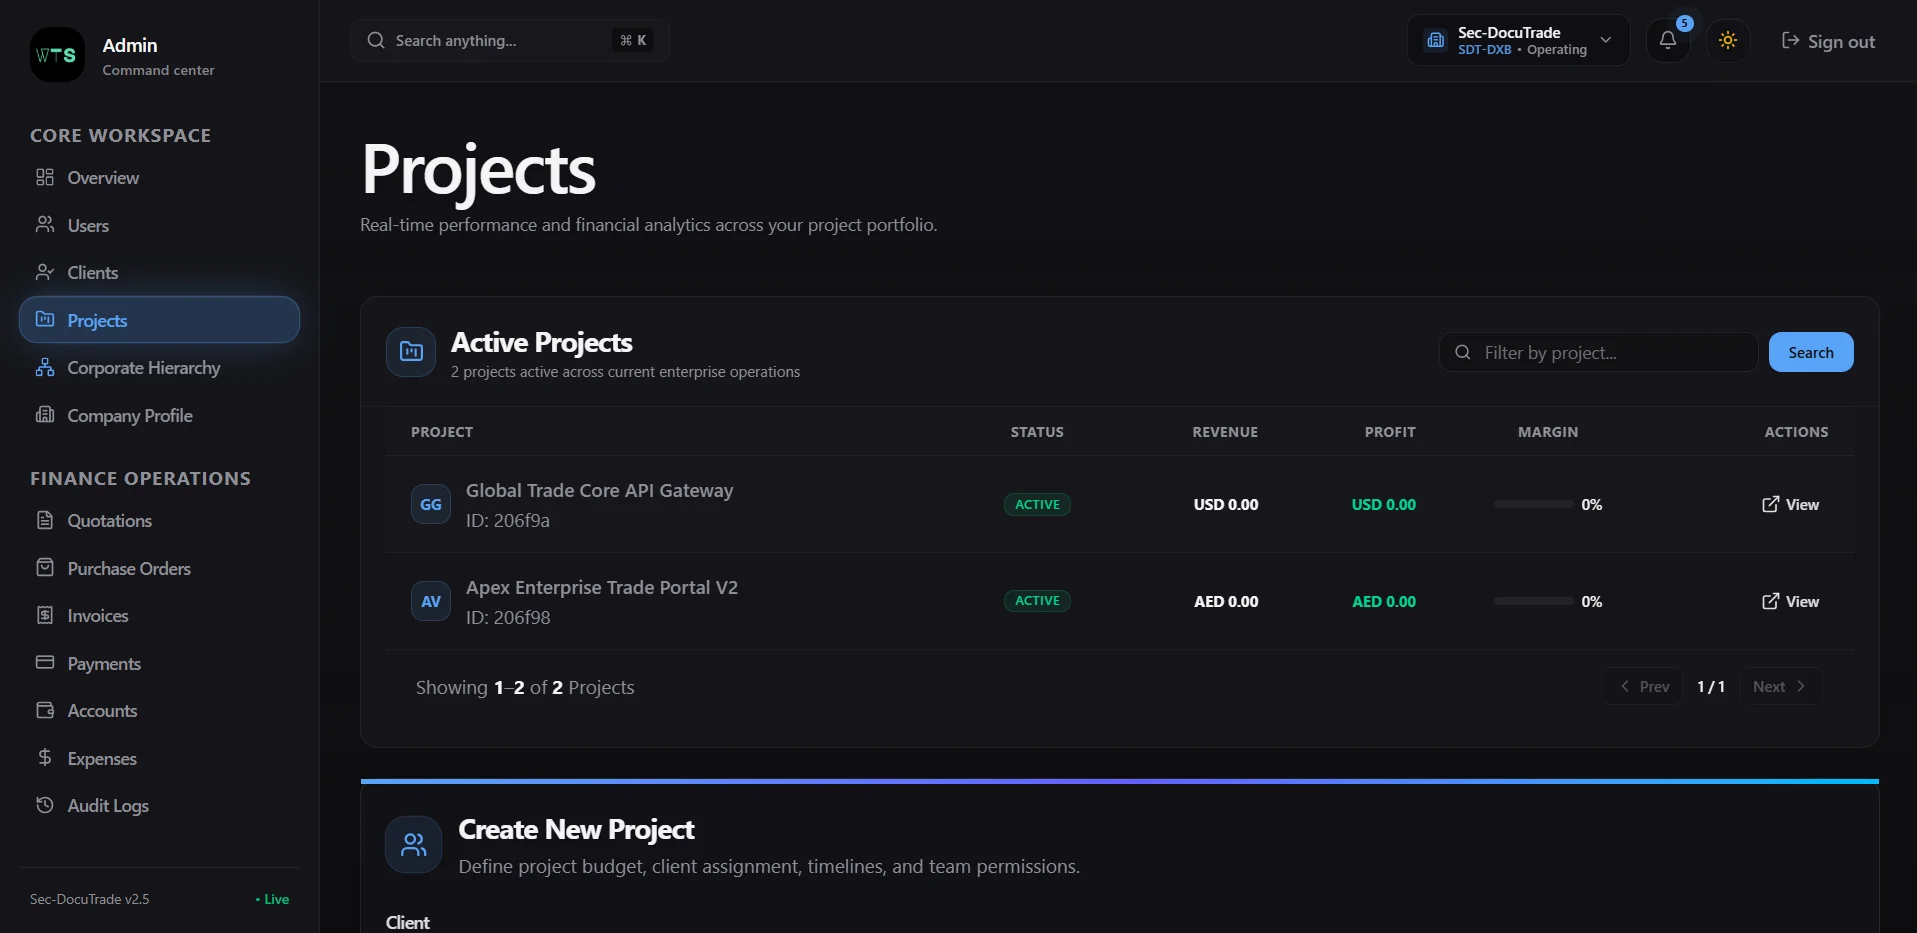Click the GG project avatar
Screen dimensions: 1917x933
point(431,504)
